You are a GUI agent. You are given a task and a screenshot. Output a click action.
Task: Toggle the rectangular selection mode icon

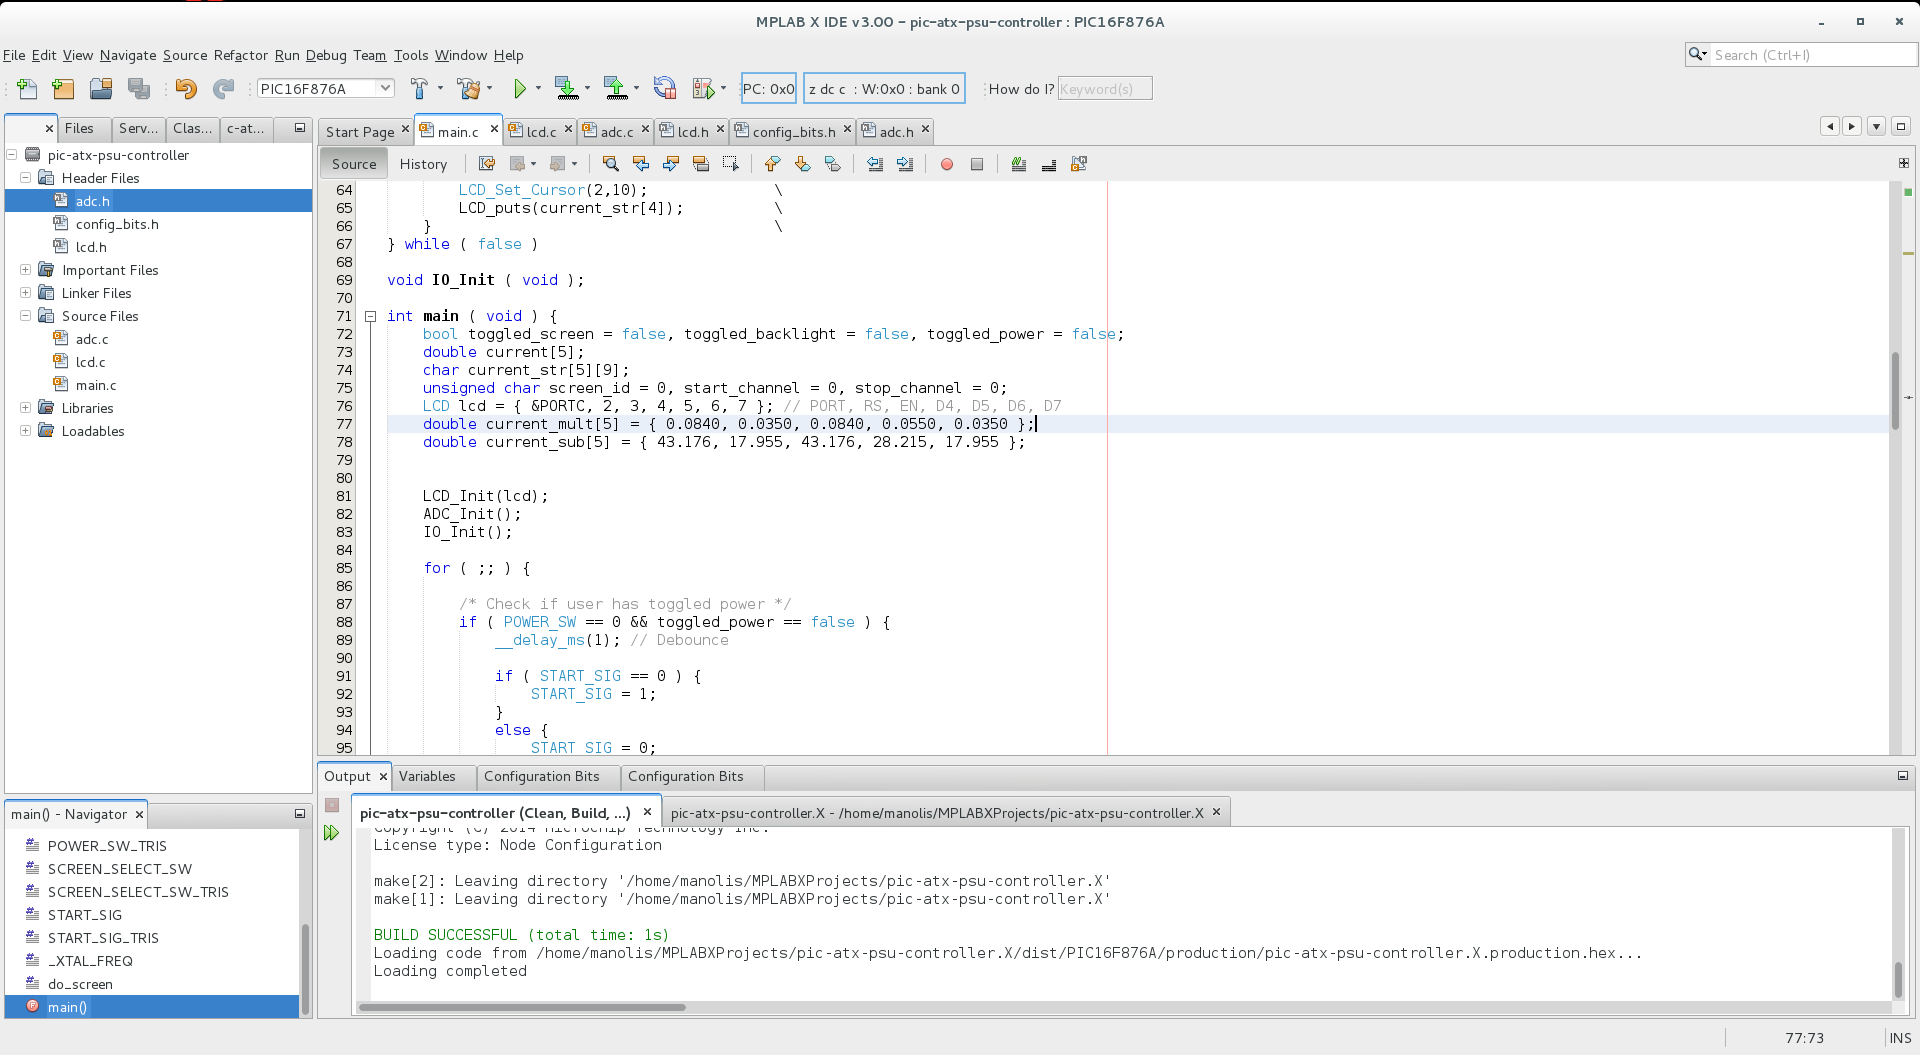pyautogui.click(x=731, y=164)
